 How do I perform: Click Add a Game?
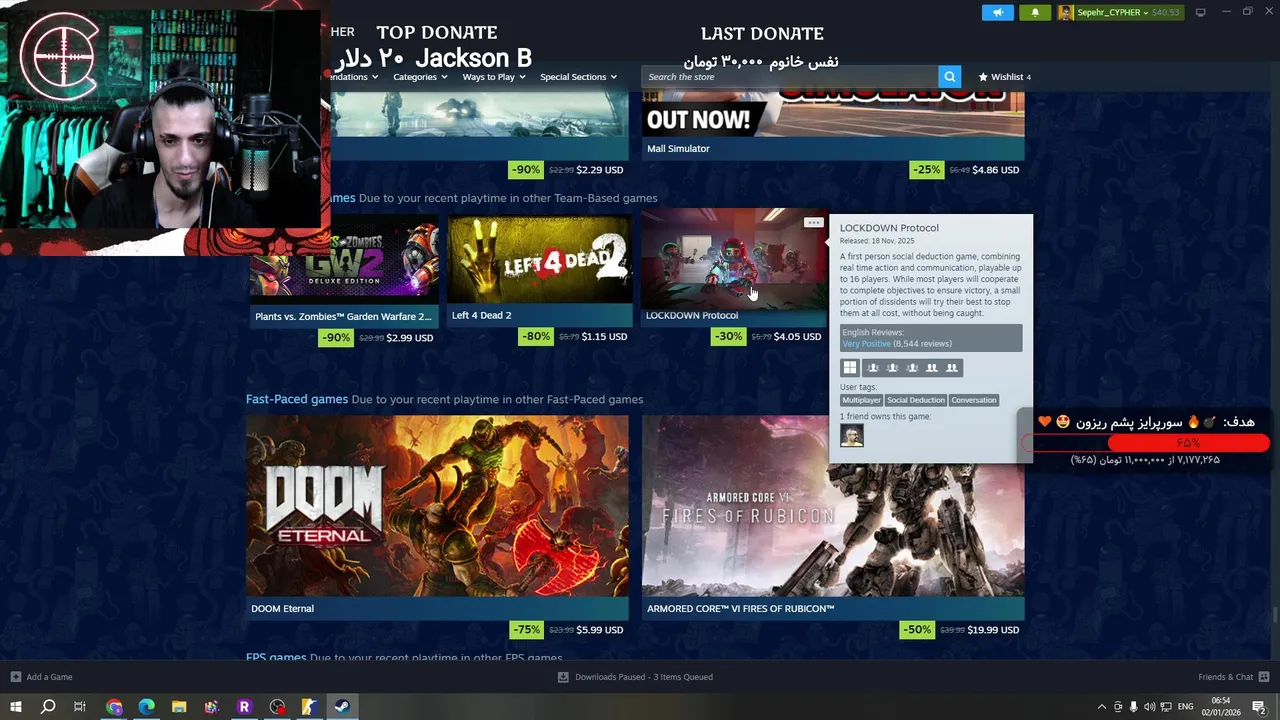click(41, 677)
